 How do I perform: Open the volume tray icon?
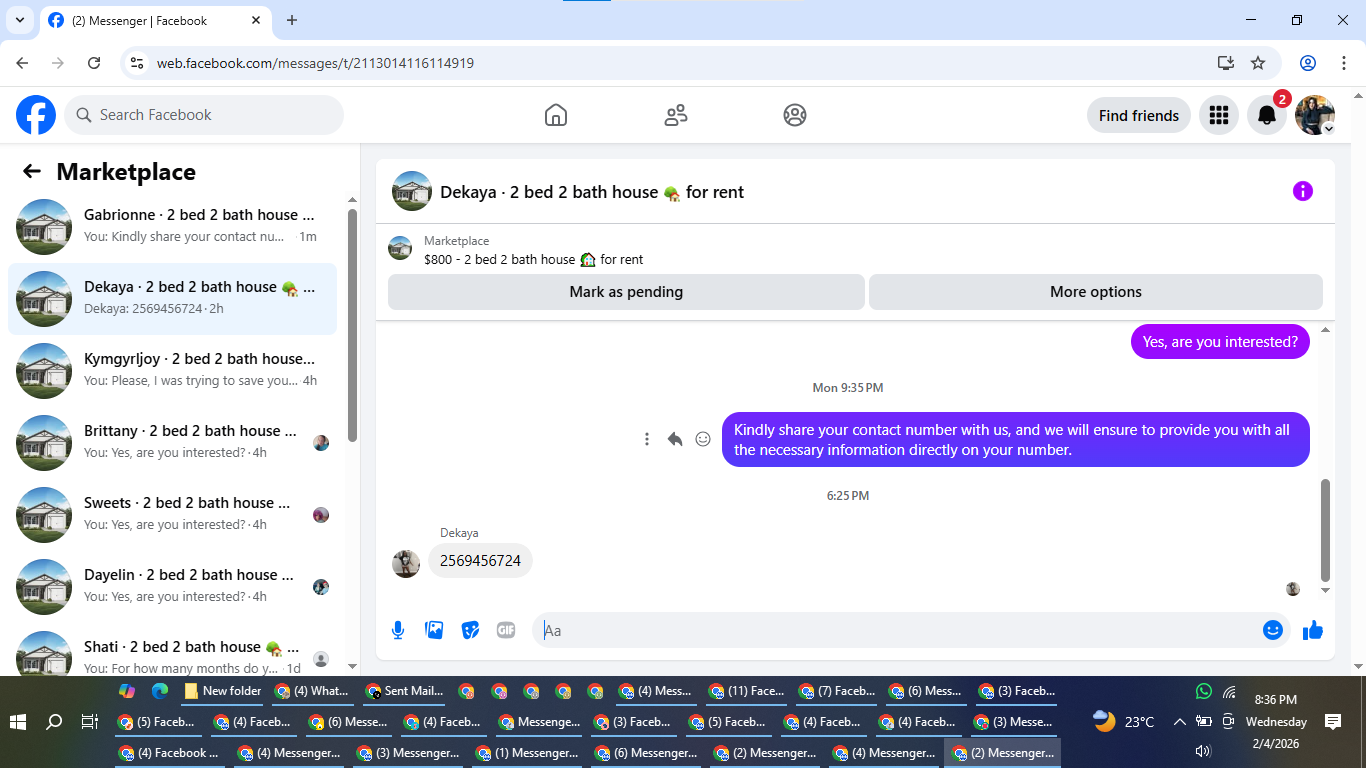[x=1203, y=751]
